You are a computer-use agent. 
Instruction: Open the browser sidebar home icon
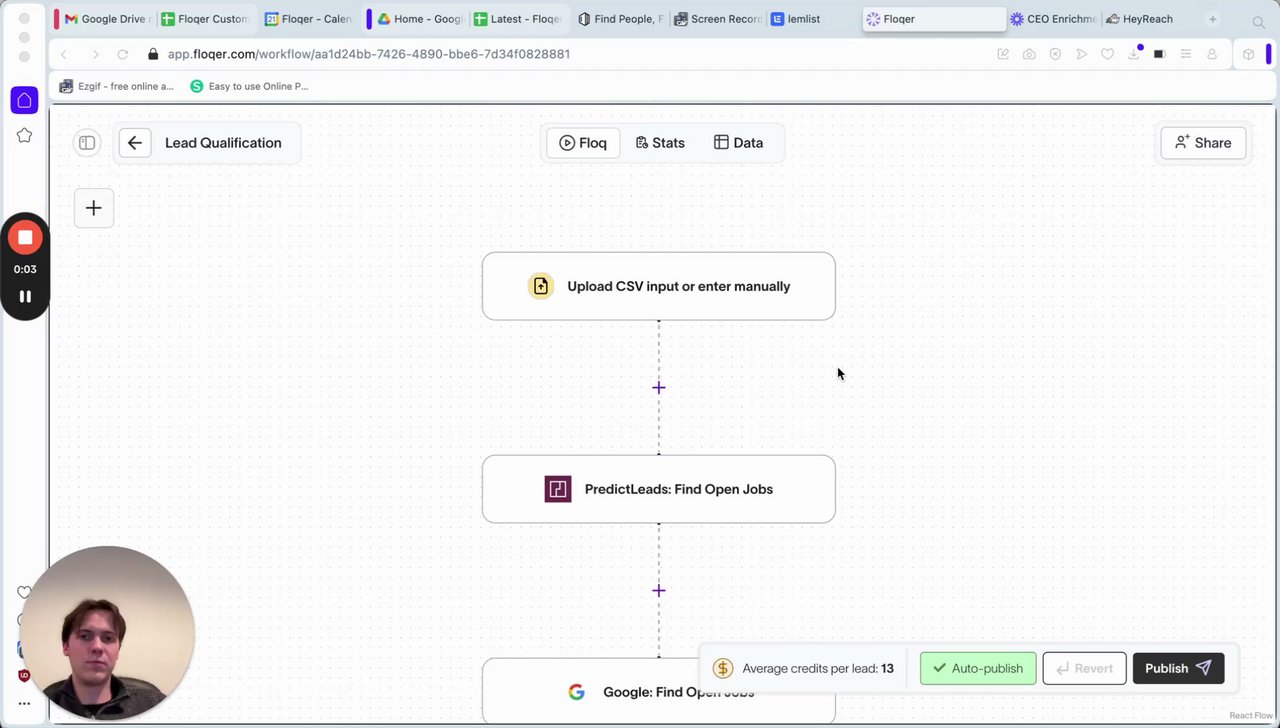[x=25, y=100]
